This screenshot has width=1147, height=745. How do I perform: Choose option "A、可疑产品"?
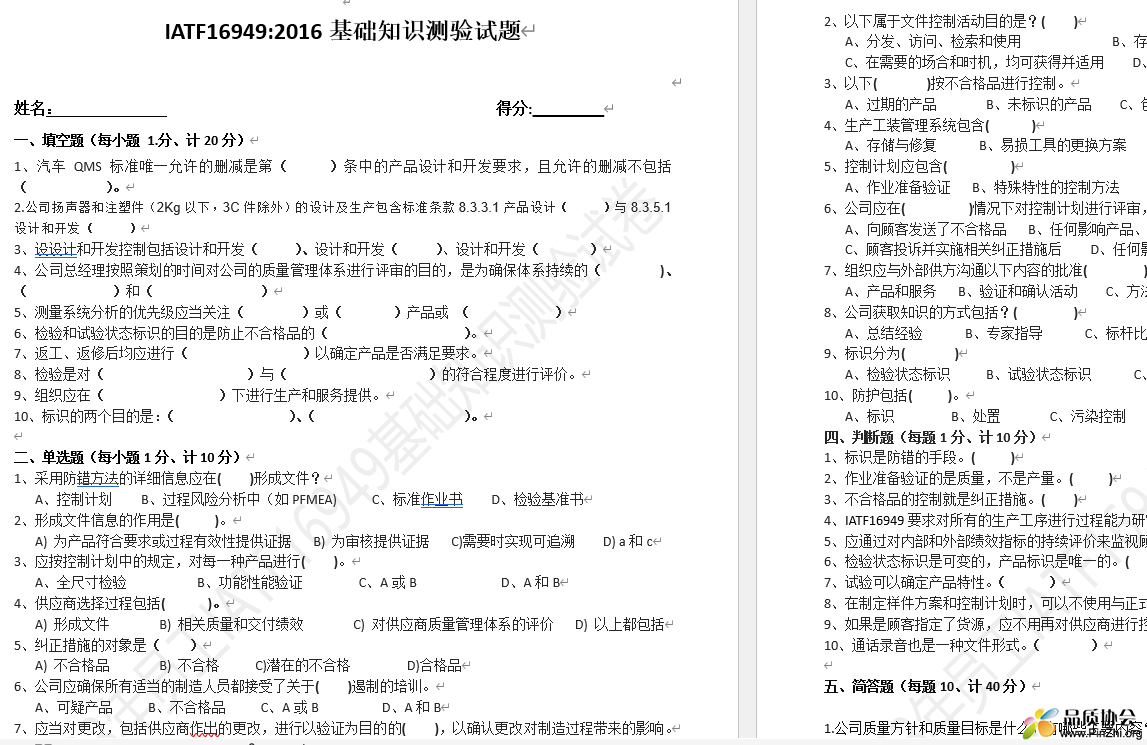click(x=74, y=708)
